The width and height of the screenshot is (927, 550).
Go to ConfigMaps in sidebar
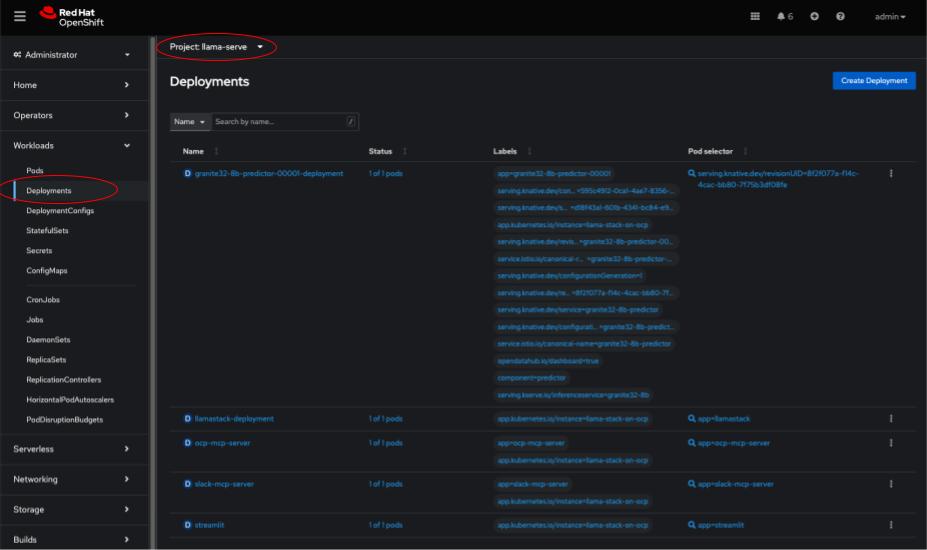click(x=47, y=270)
